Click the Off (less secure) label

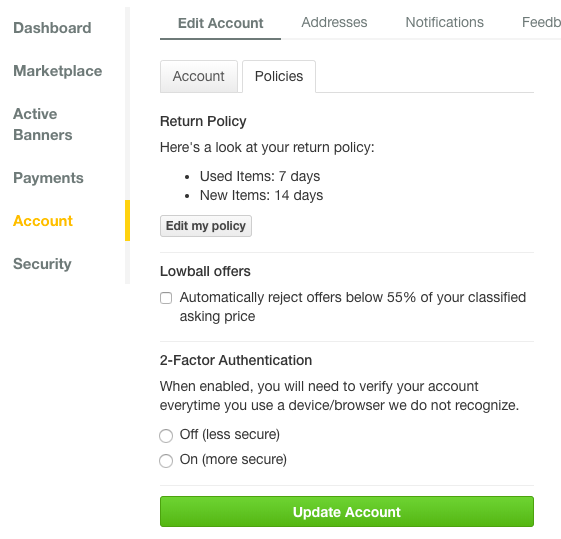230,434
